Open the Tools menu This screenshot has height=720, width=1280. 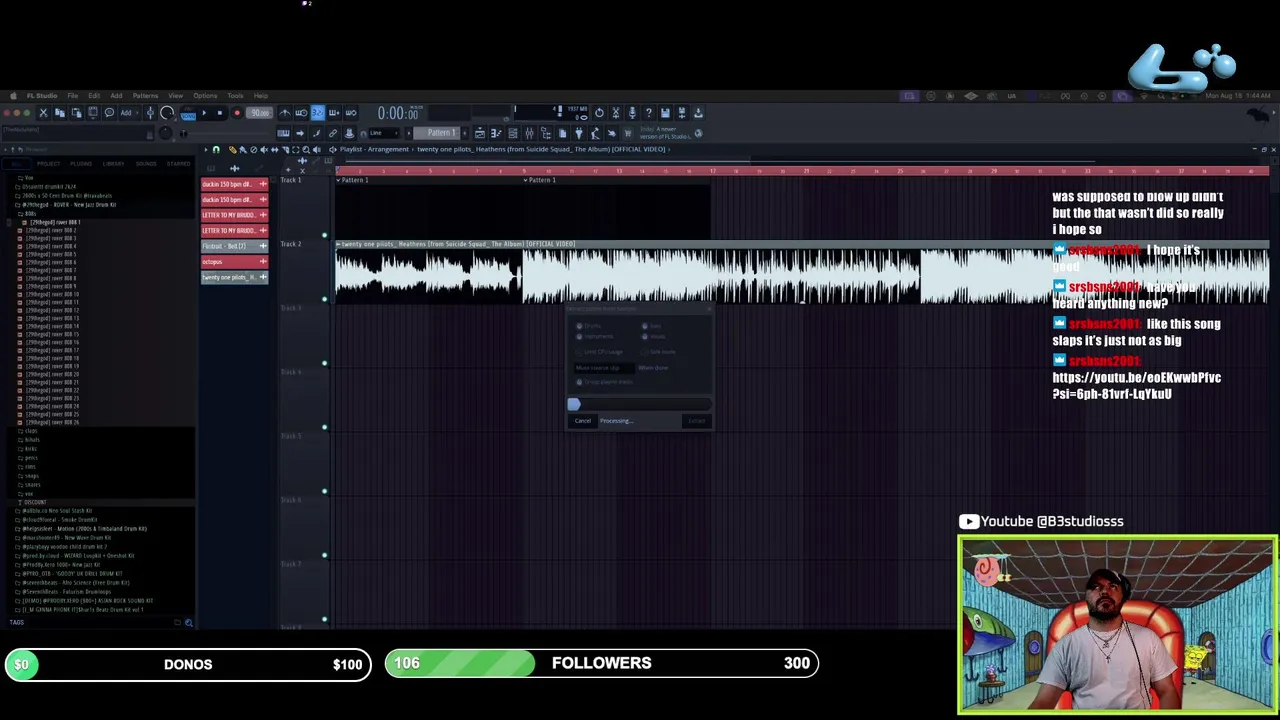pyautogui.click(x=235, y=96)
